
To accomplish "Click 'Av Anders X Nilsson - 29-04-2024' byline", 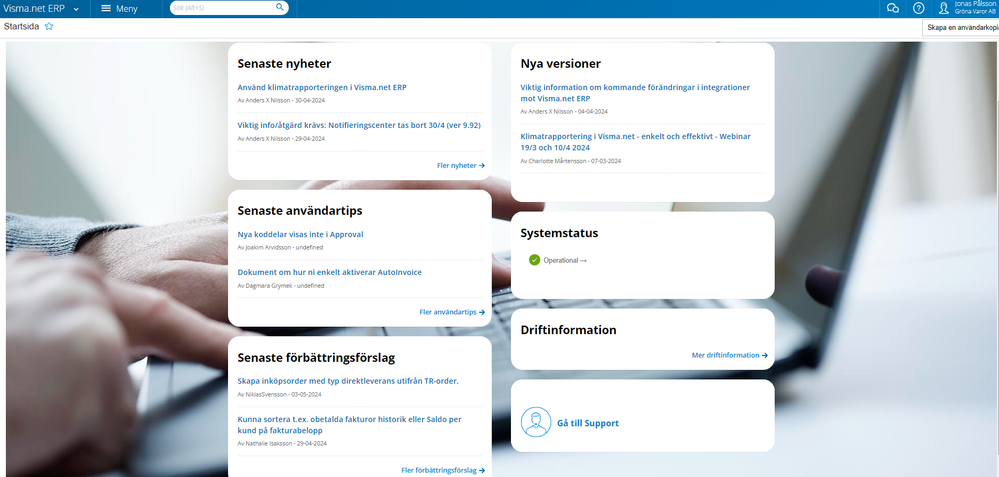I will pos(281,138).
